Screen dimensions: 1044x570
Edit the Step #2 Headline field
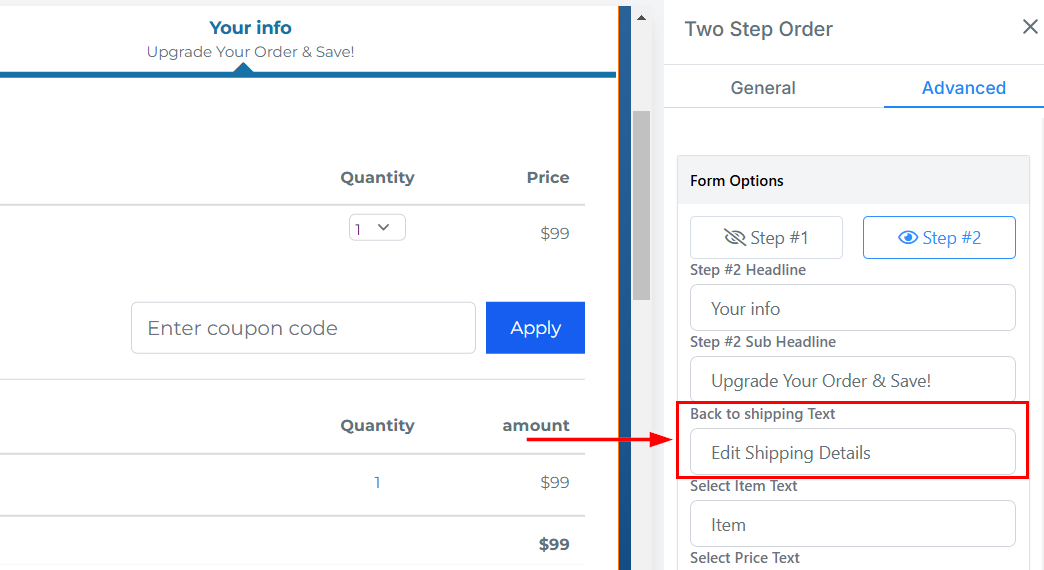click(853, 308)
